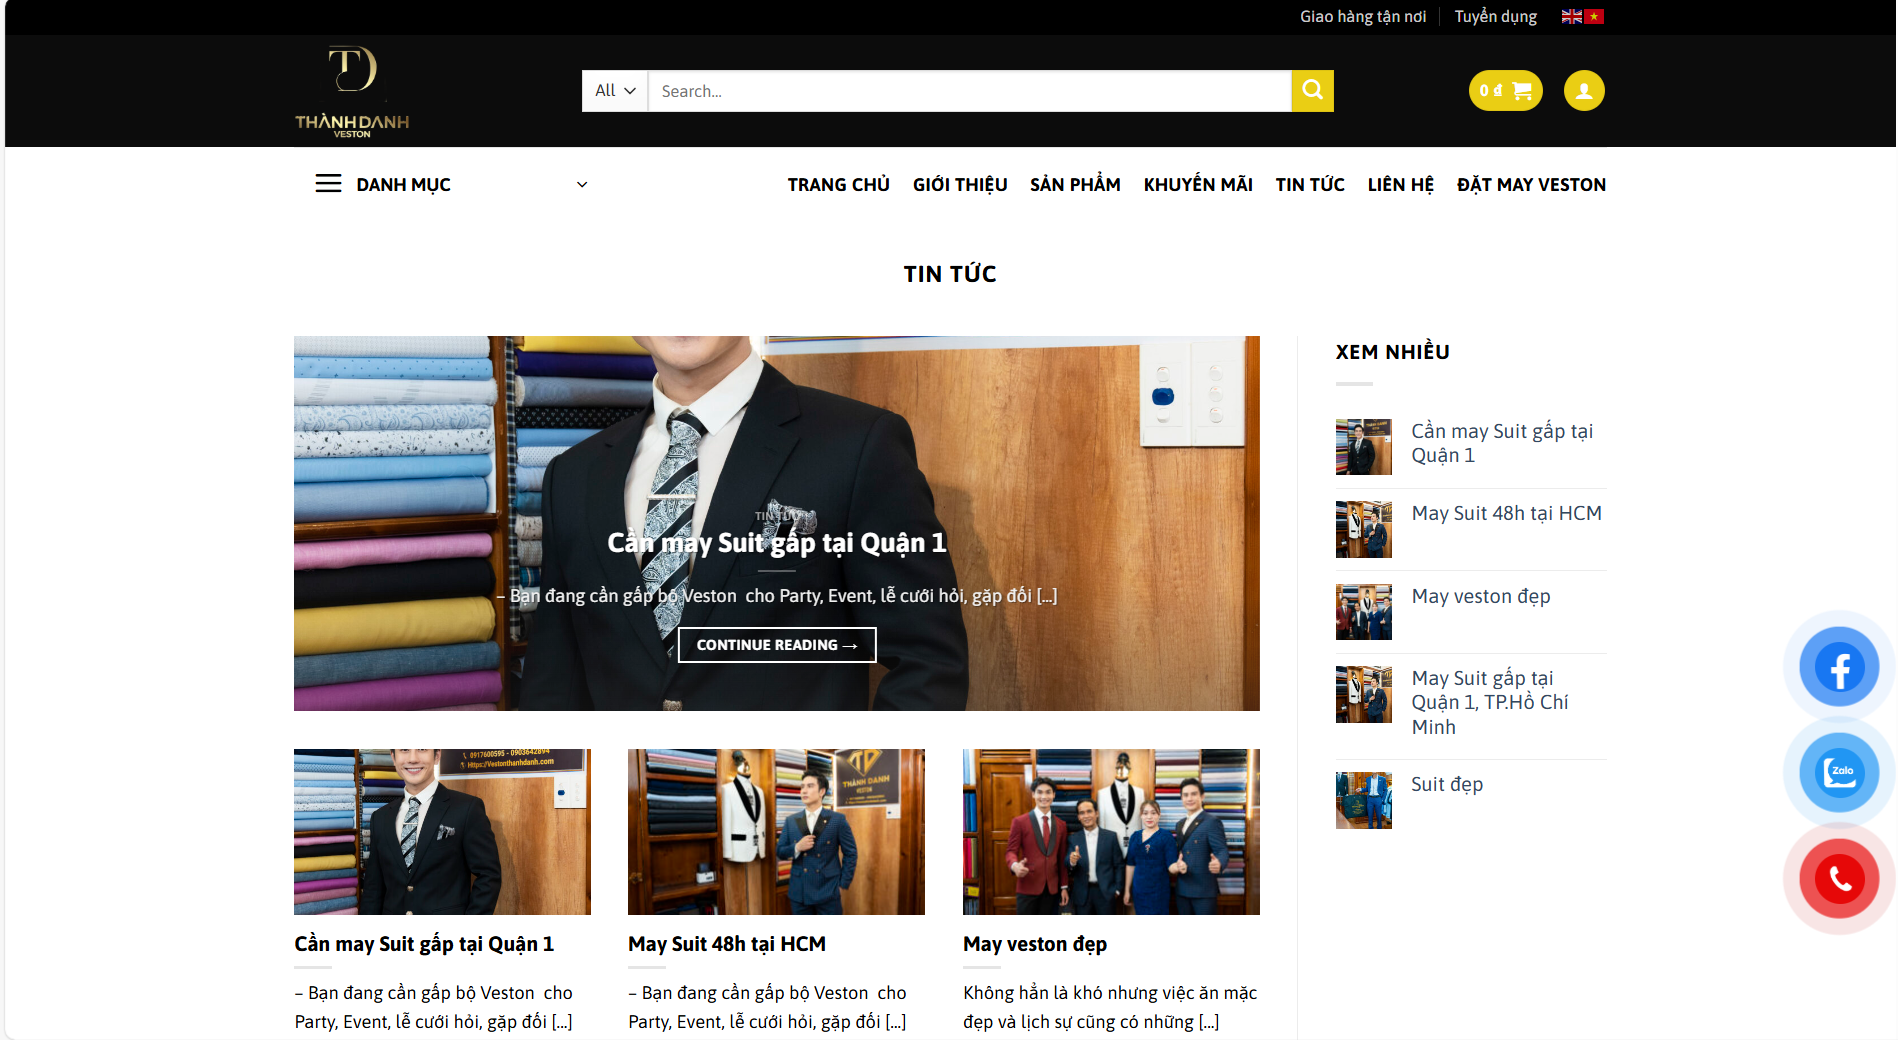
Task: Open the Suit đẹp sidebar post
Action: tap(1446, 785)
